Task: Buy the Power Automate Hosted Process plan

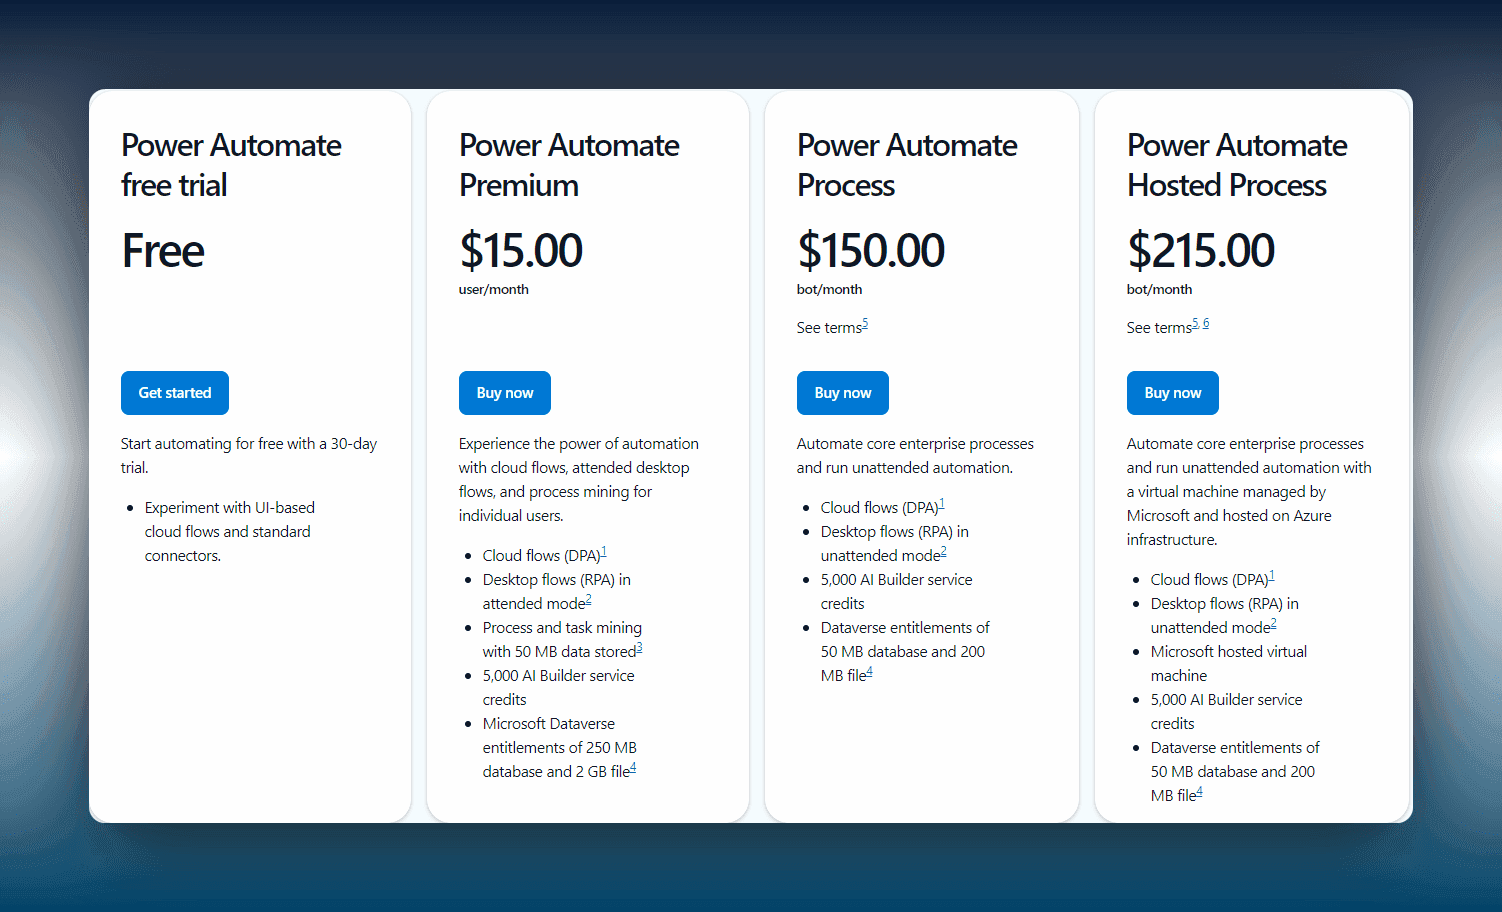Action: pyautogui.click(x=1173, y=393)
